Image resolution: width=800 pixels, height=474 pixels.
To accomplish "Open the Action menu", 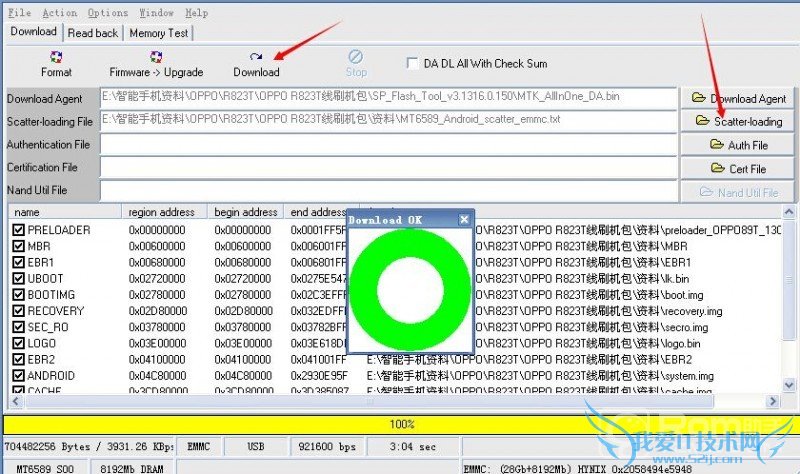I will click(60, 13).
